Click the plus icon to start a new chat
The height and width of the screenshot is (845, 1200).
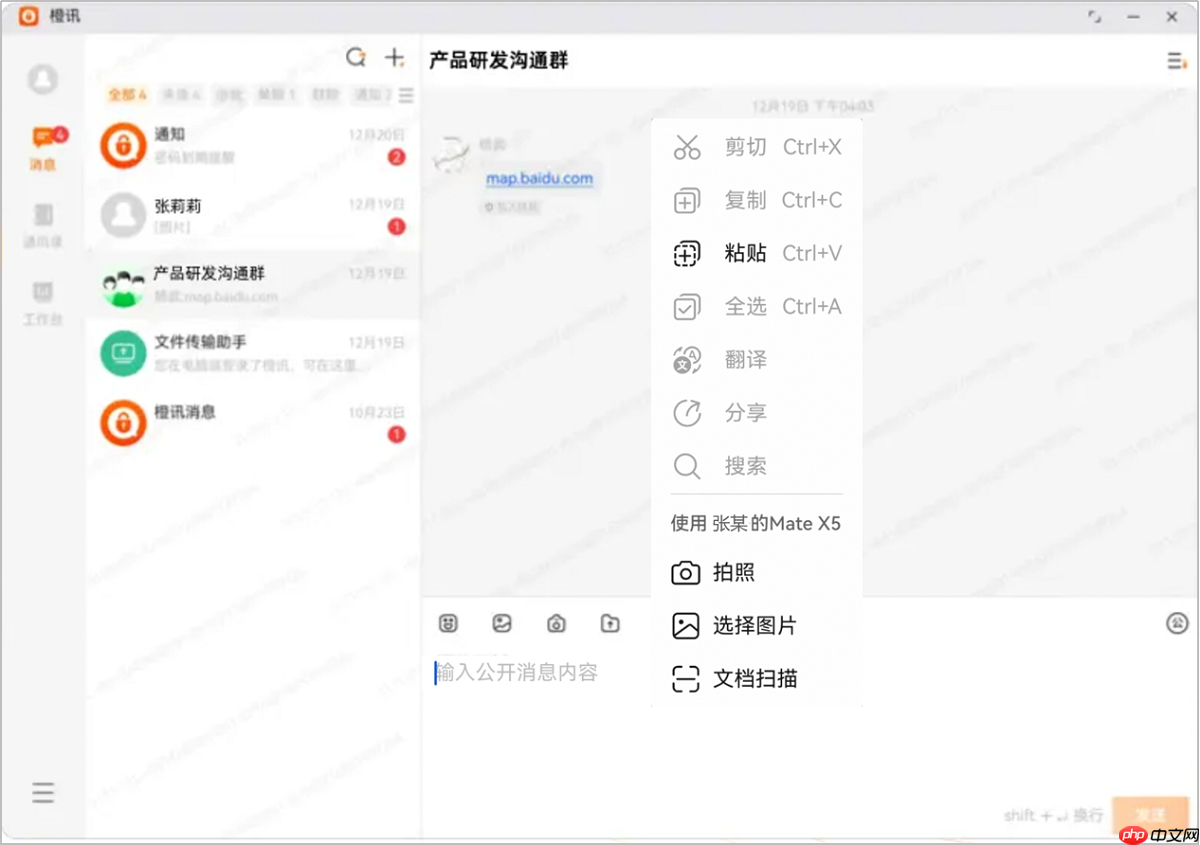(x=393, y=57)
